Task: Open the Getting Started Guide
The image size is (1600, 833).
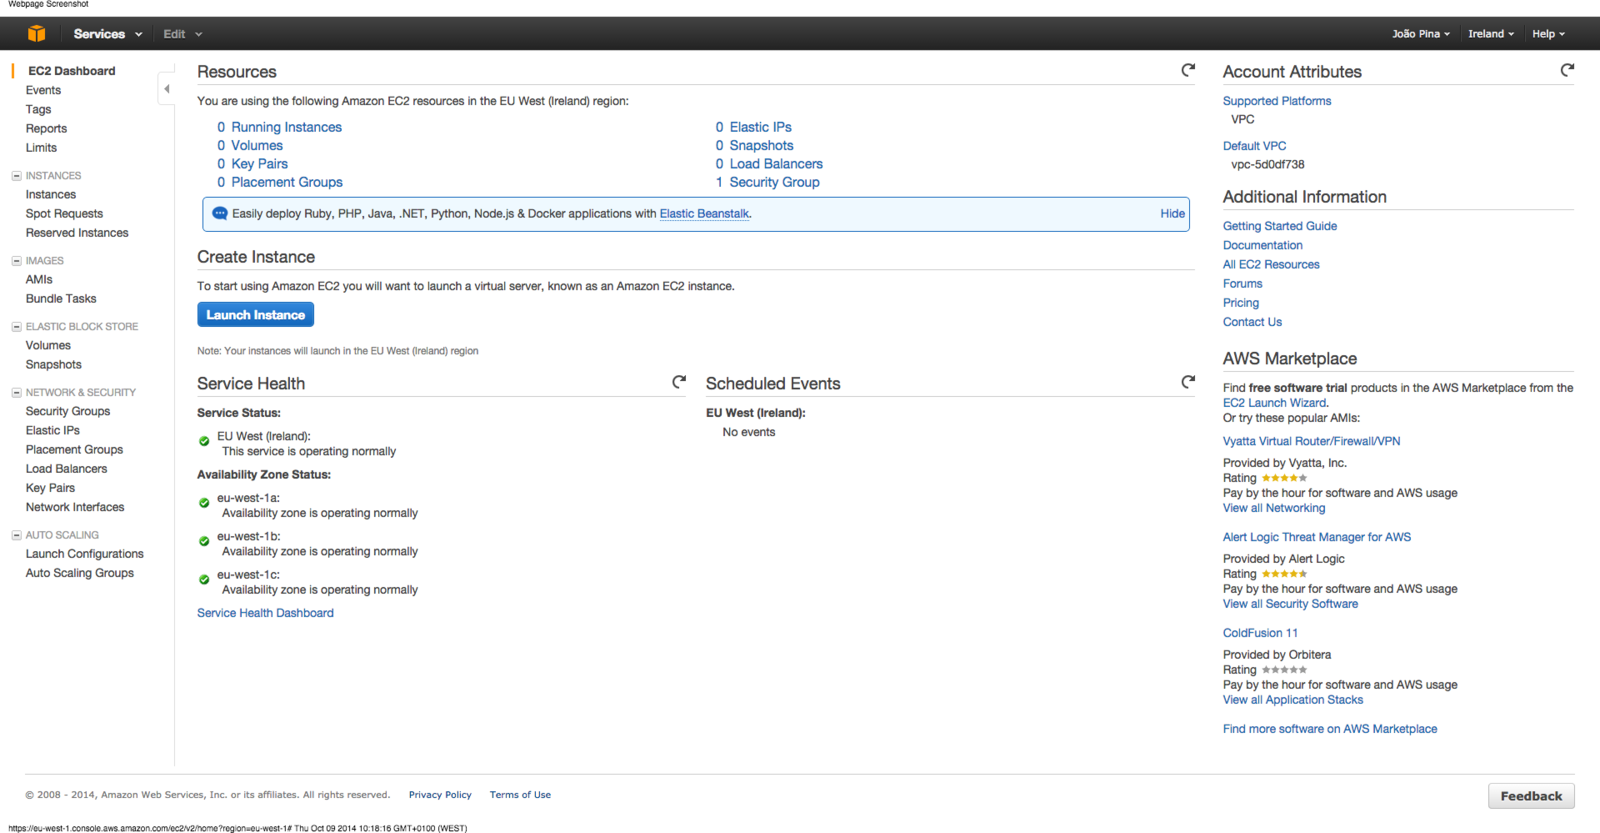Action: (1280, 226)
